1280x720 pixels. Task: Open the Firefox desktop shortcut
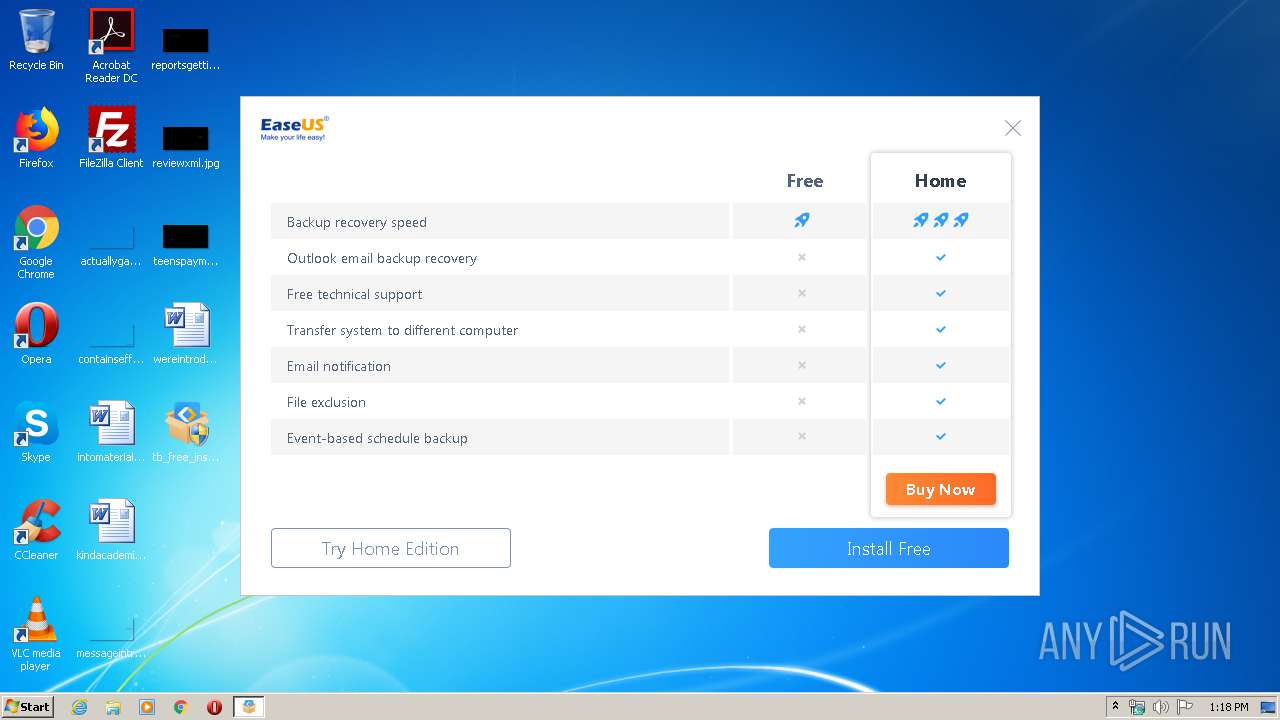point(36,138)
